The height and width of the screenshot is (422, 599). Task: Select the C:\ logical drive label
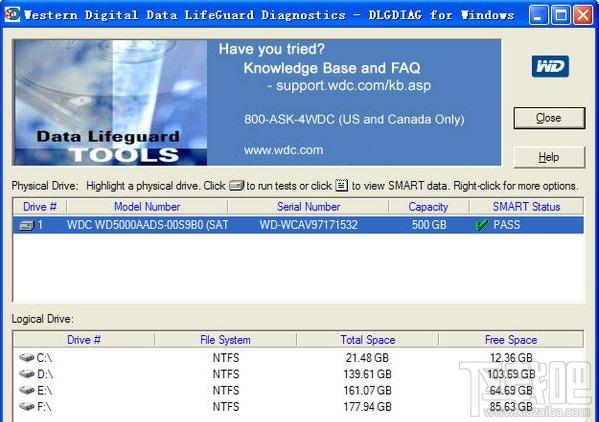tap(44, 358)
